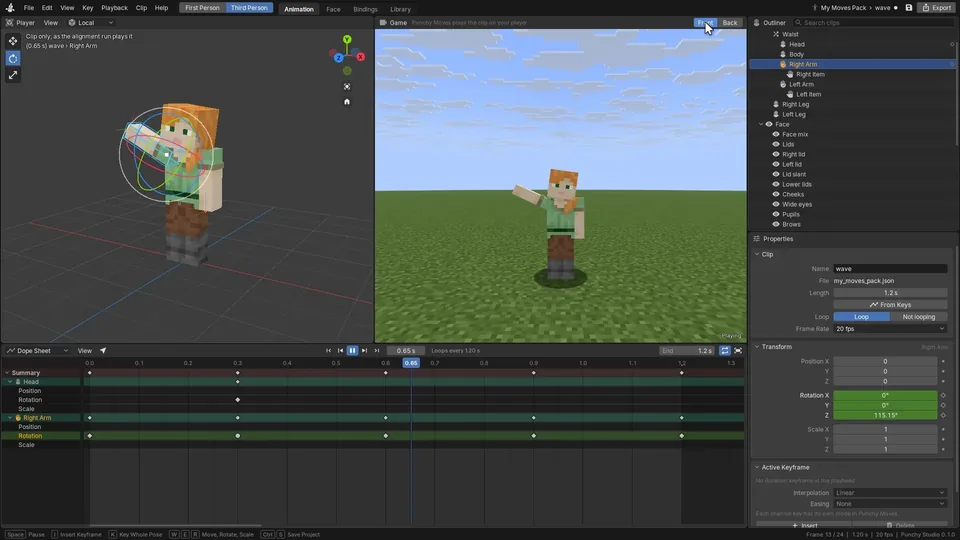The width and height of the screenshot is (960, 540).
Task: Click the red X axis on gizmo
Action: point(361,57)
